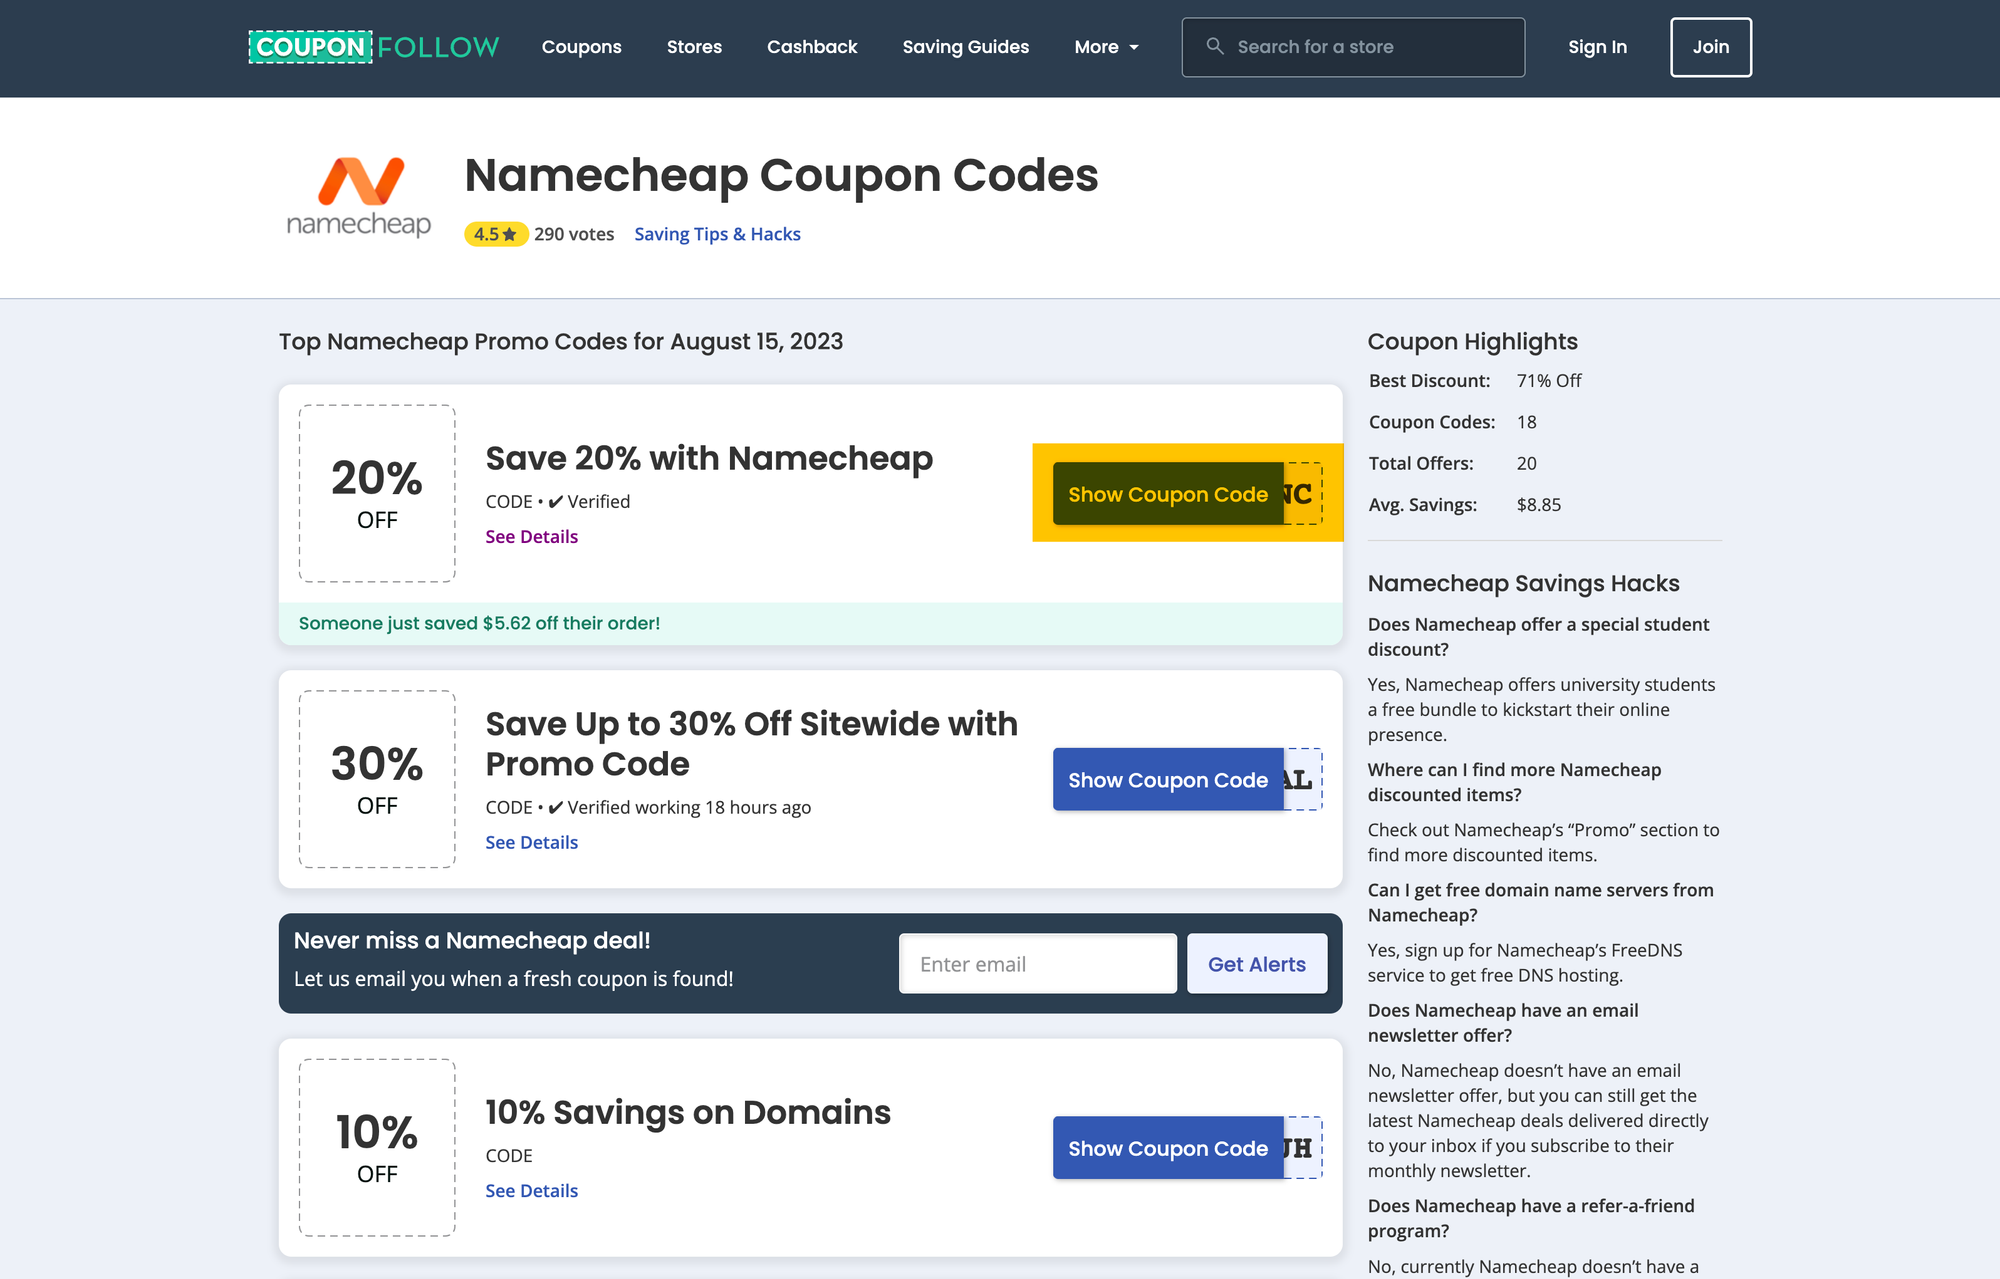Viewport: 2000px width, 1279px height.
Task: Open the Stores menu item
Action: pos(694,47)
